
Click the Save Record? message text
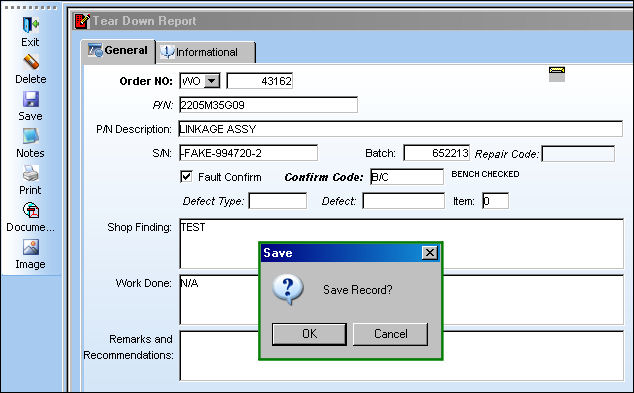(x=357, y=289)
